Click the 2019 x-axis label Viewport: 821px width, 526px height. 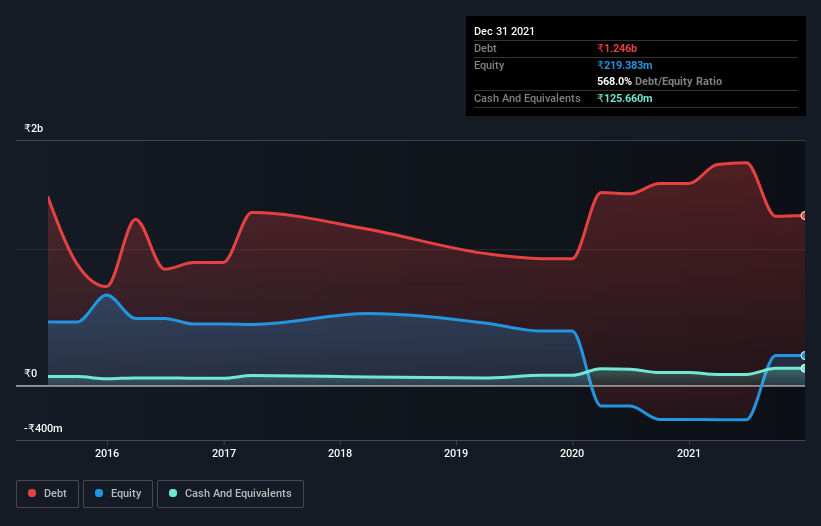point(456,453)
